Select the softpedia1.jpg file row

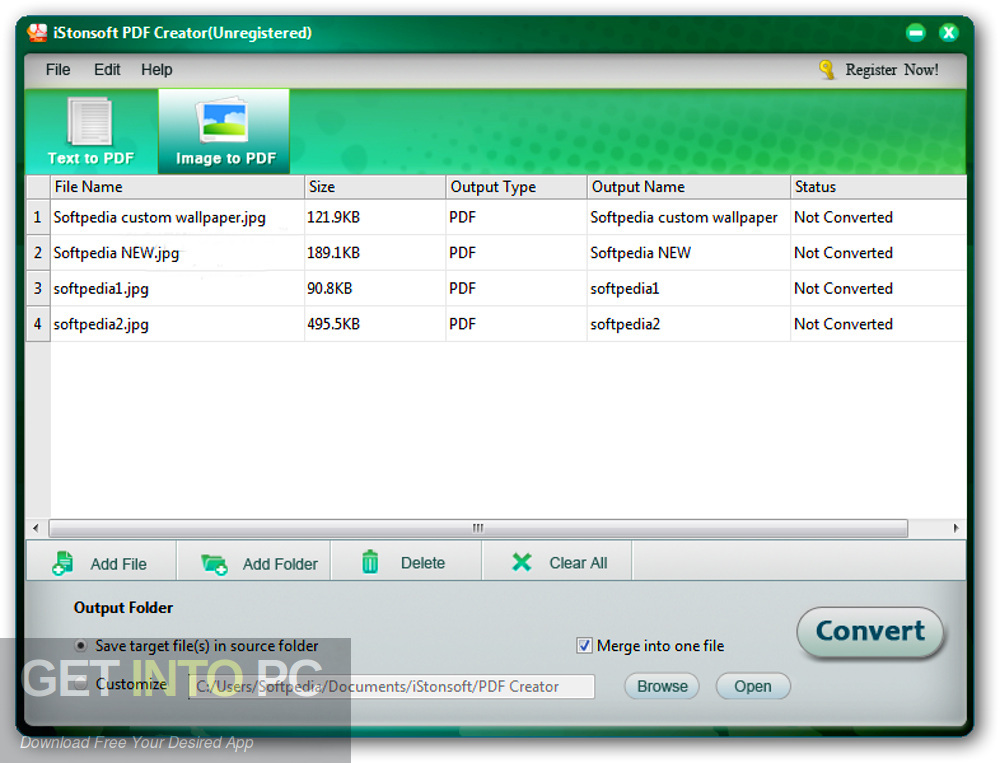pos(496,289)
